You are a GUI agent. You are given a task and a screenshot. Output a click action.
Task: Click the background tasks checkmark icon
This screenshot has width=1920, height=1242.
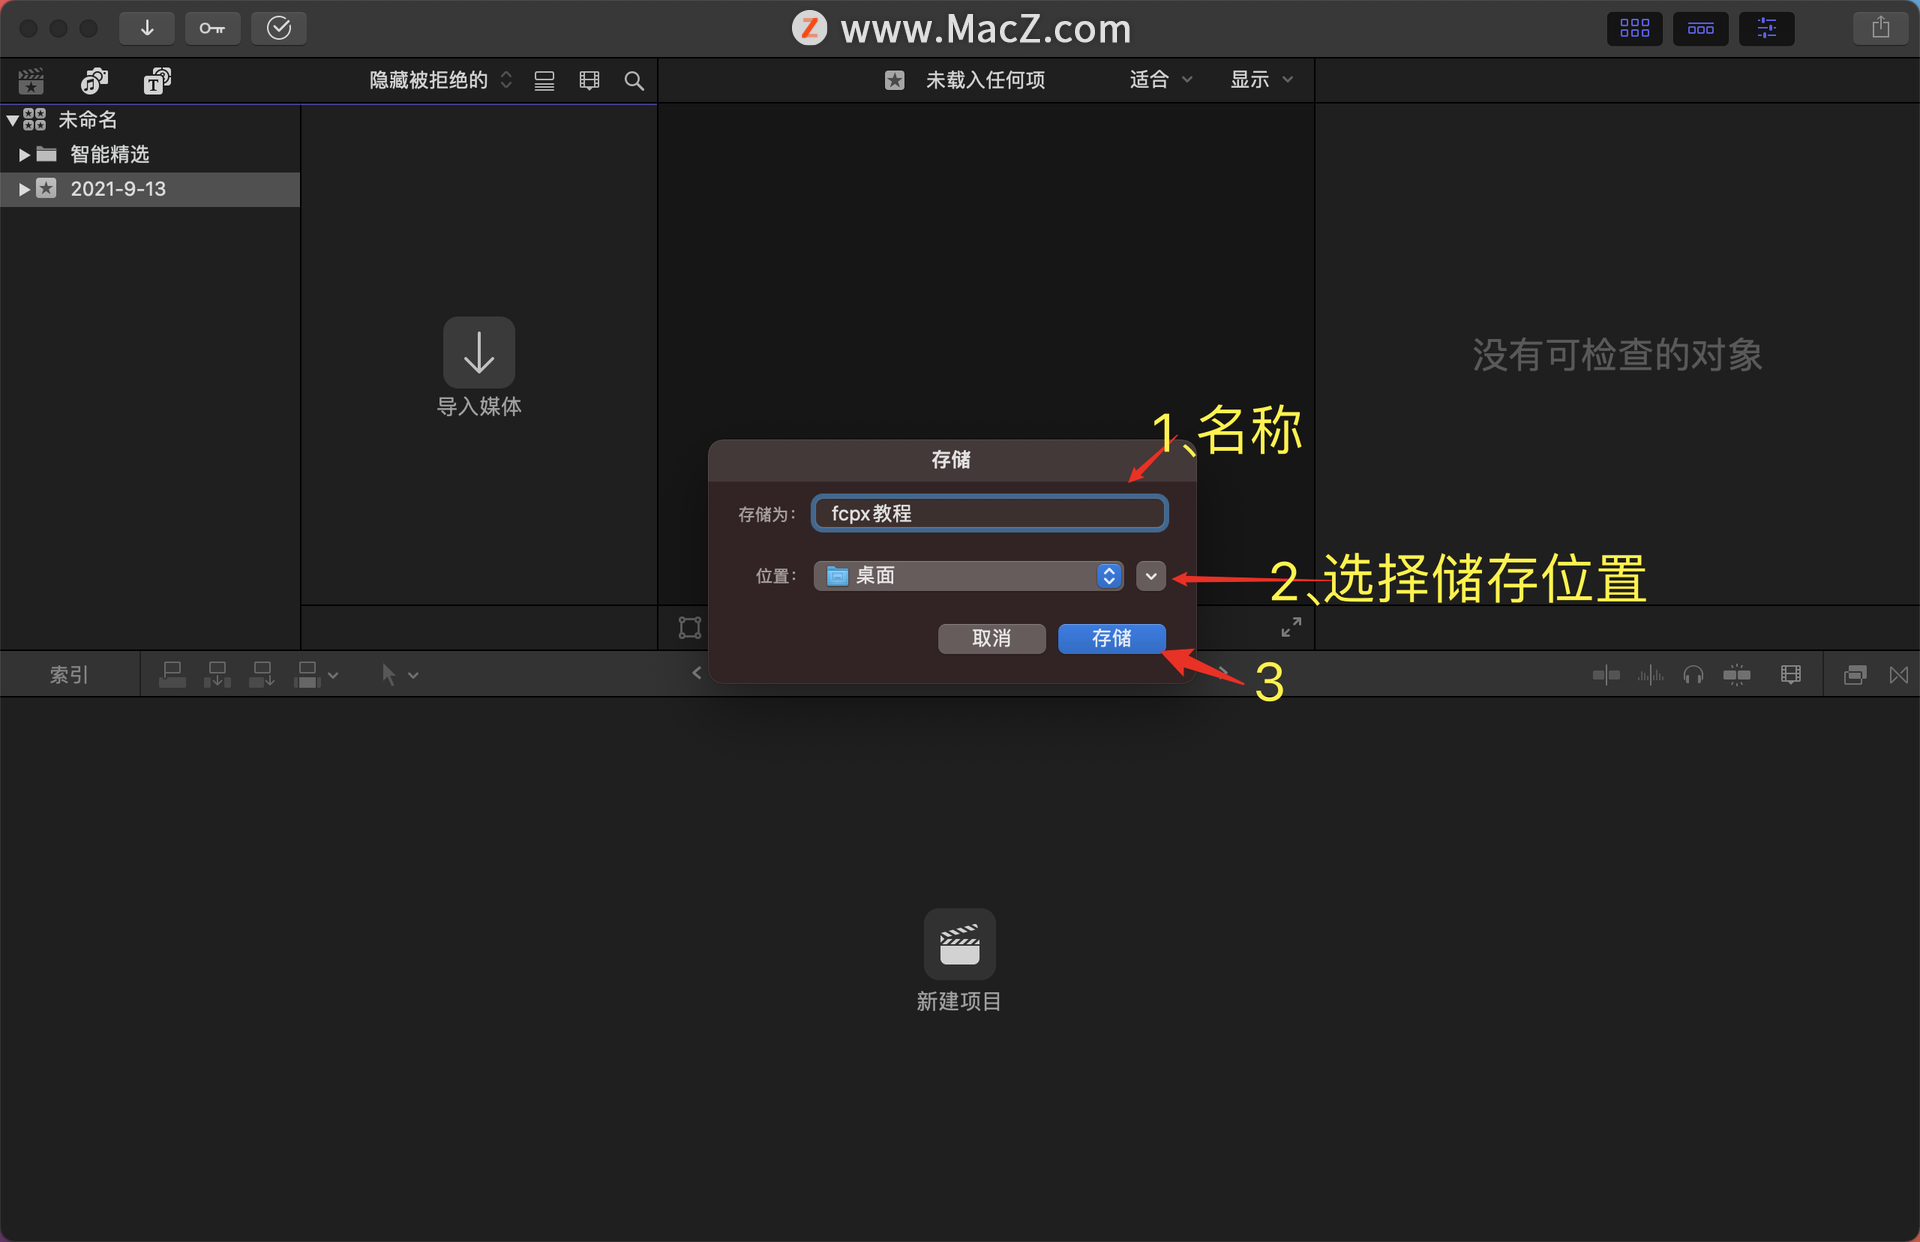[279, 28]
